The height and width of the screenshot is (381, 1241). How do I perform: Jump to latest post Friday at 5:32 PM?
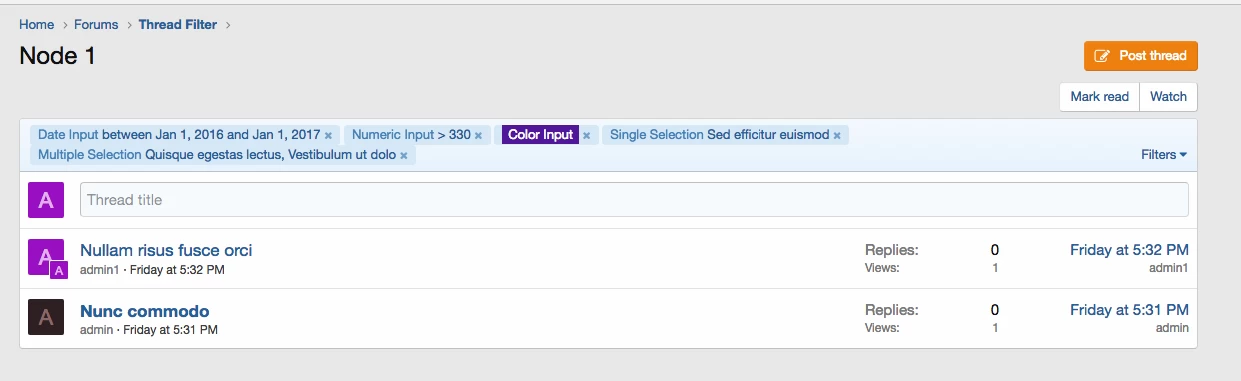(1129, 250)
